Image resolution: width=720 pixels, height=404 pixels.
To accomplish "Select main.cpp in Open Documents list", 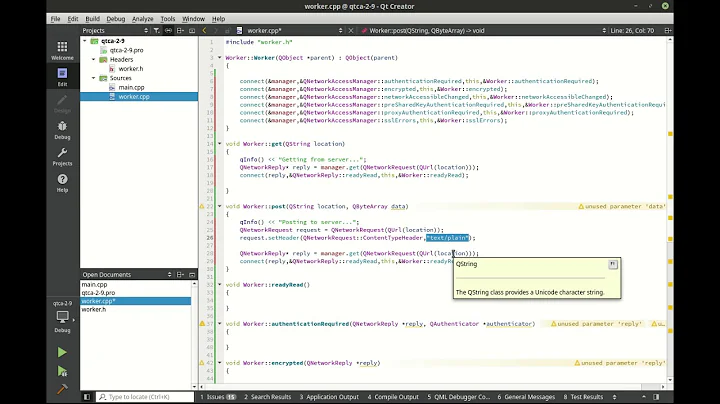I will point(94,285).
